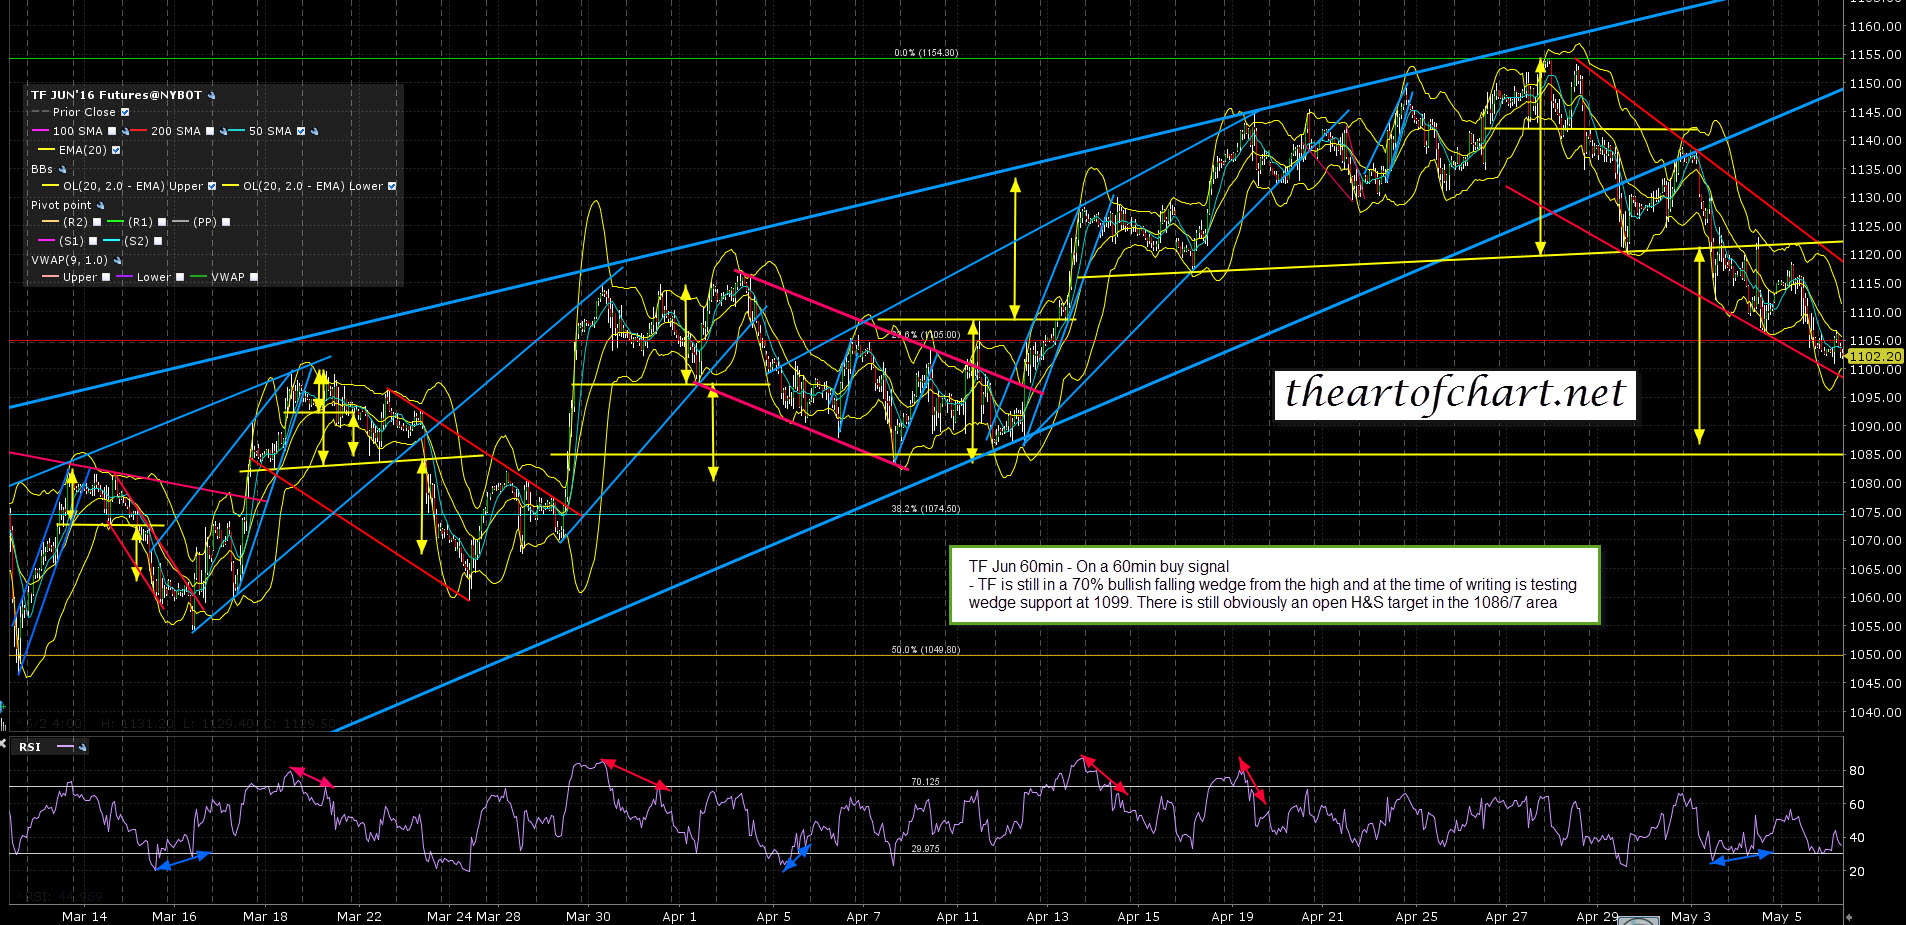Image resolution: width=1906 pixels, height=925 pixels.
Task: Disable the EMA(20) checkbox
Action: [x=116, y=150]
